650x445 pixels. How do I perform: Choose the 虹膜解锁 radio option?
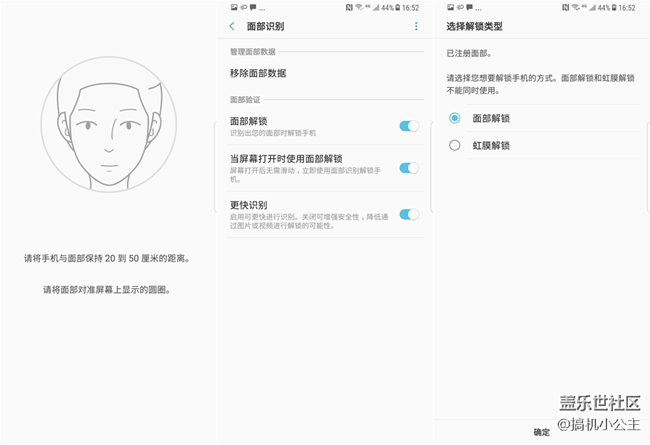point(455,145)
